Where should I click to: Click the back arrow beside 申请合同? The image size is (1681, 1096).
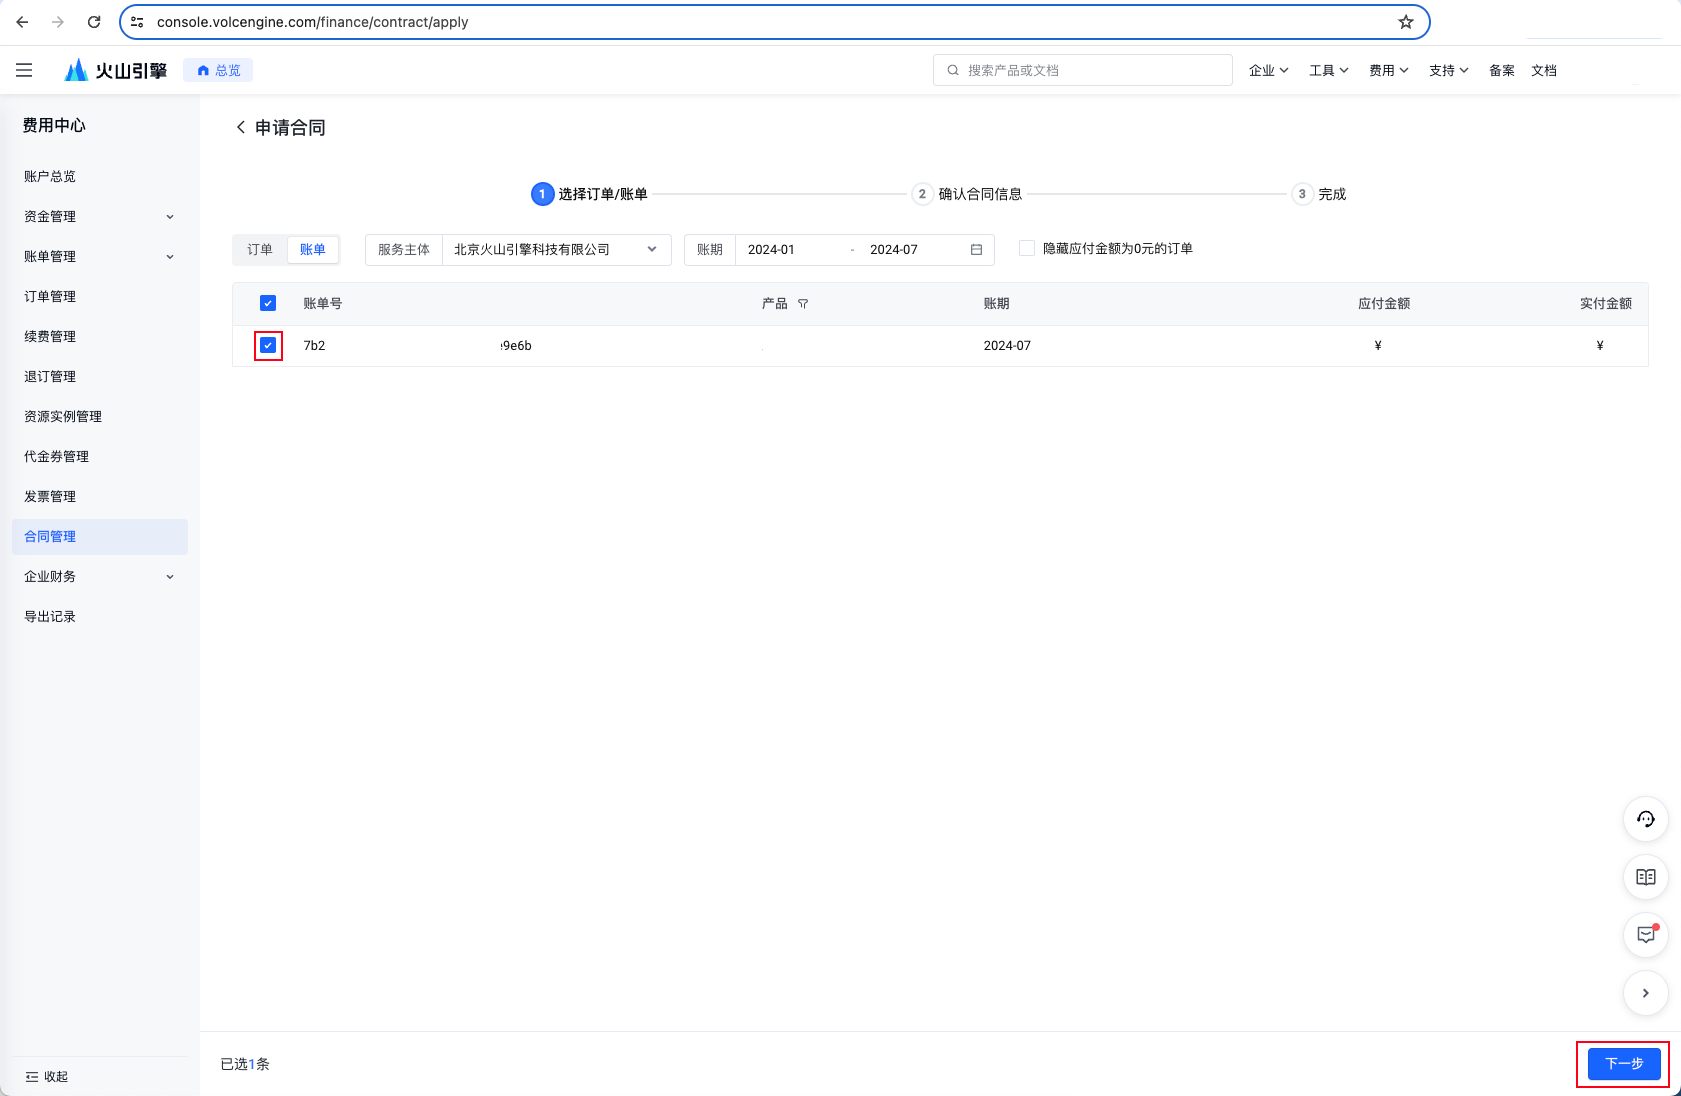[x=240, y=127]
